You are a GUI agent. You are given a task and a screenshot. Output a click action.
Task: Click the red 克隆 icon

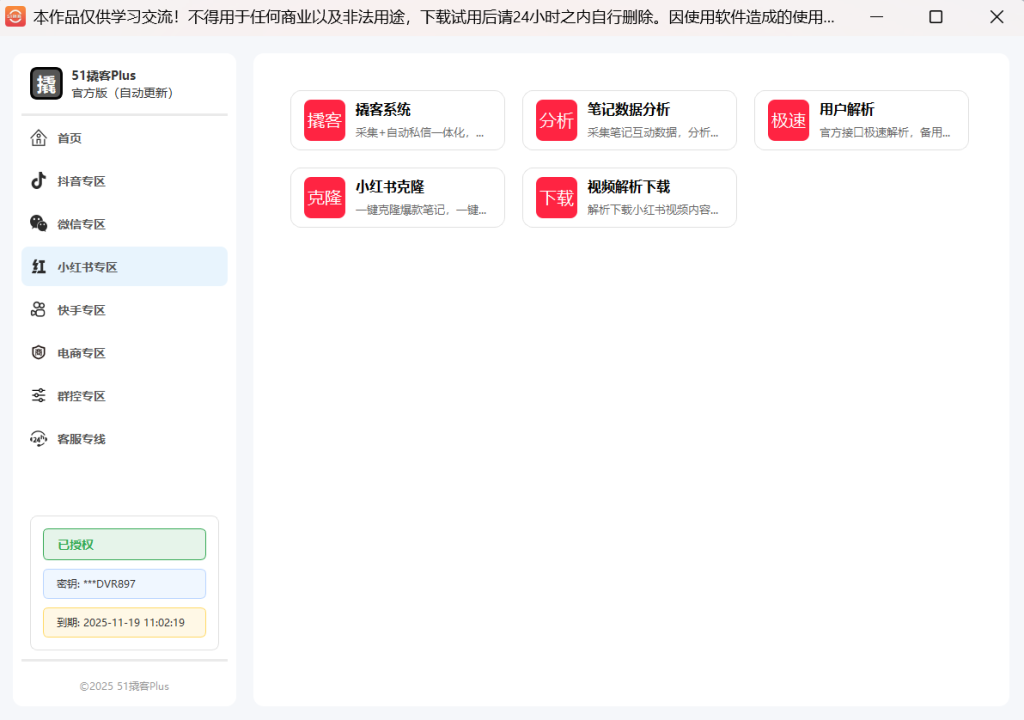click(x=324, y=198)
